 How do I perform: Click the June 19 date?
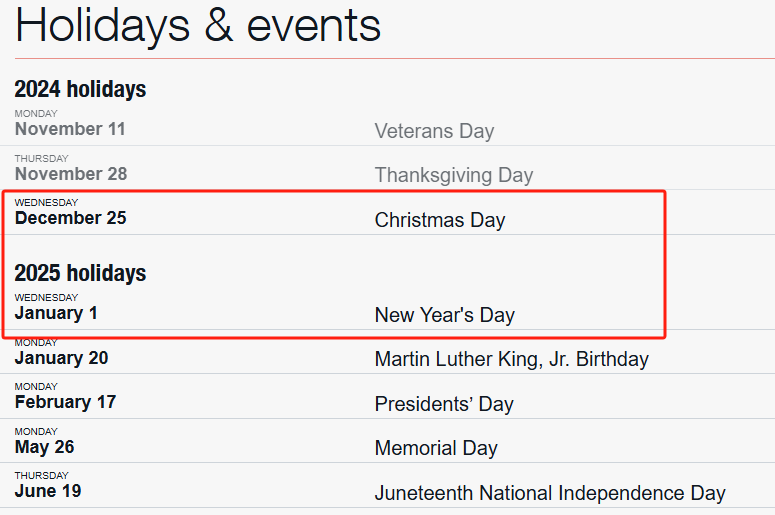click(48, 491)
